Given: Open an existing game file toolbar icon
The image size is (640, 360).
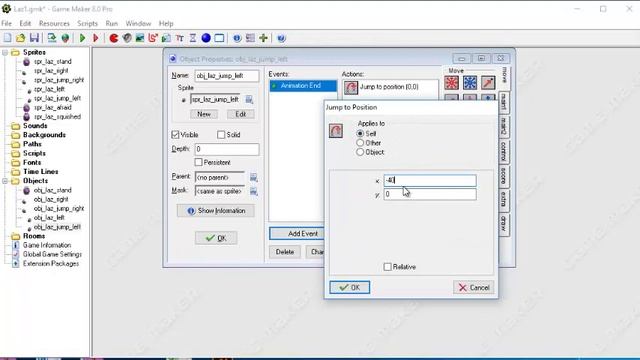Looking at the screenshot, I should click(20, 38).
